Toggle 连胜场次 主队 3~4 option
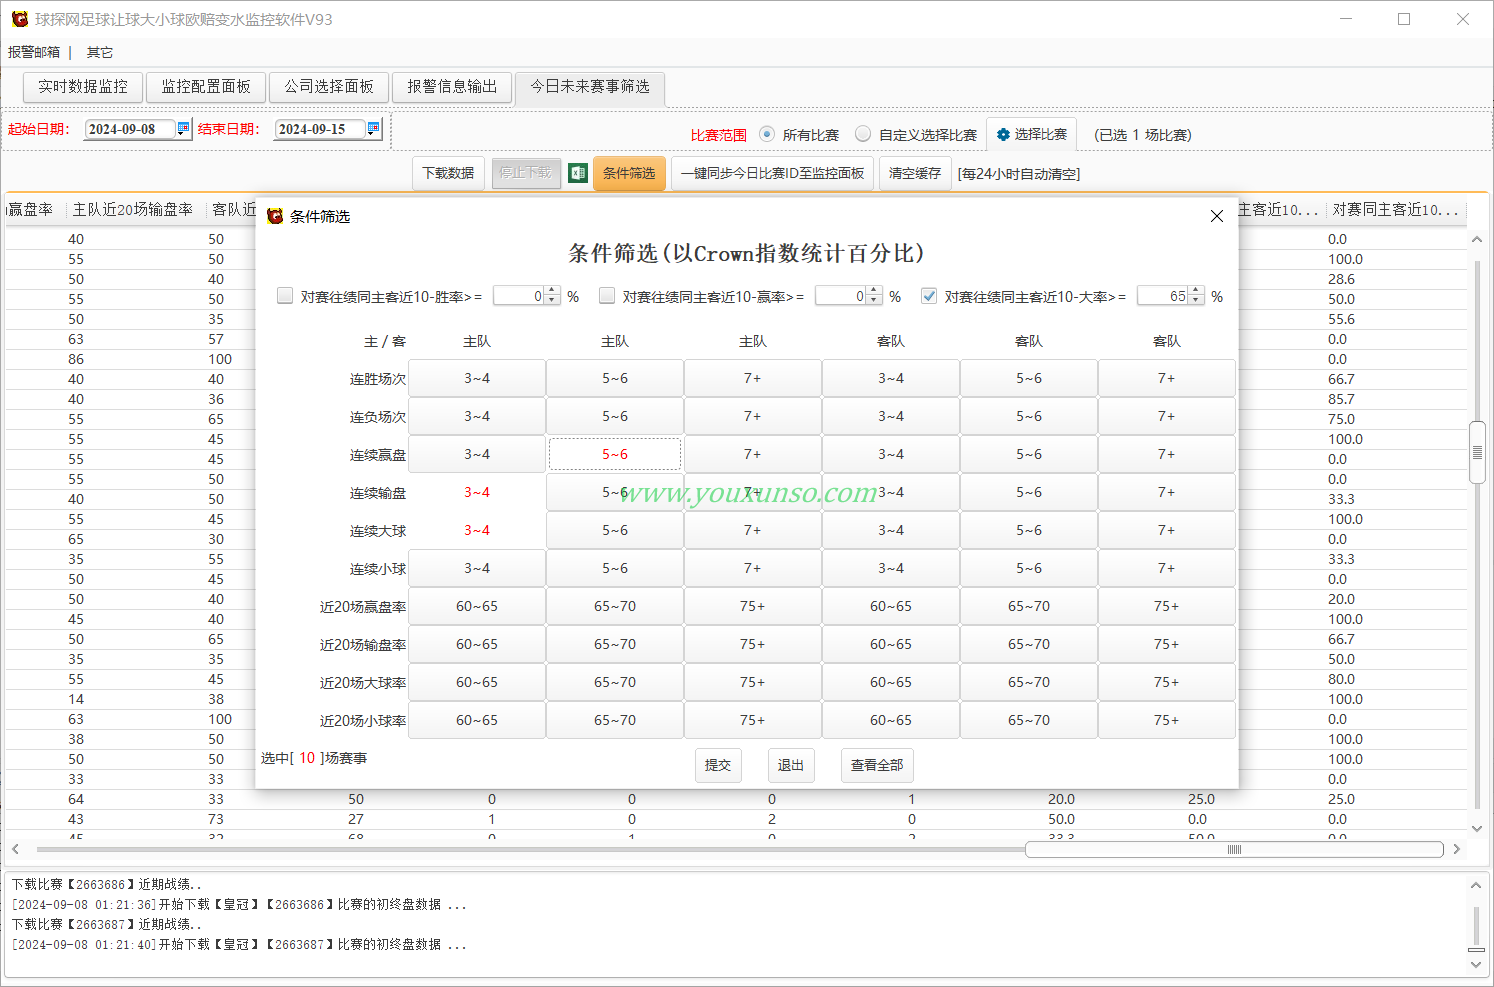Viewport: 1494px width, 987px height. (x=477, y=379)
